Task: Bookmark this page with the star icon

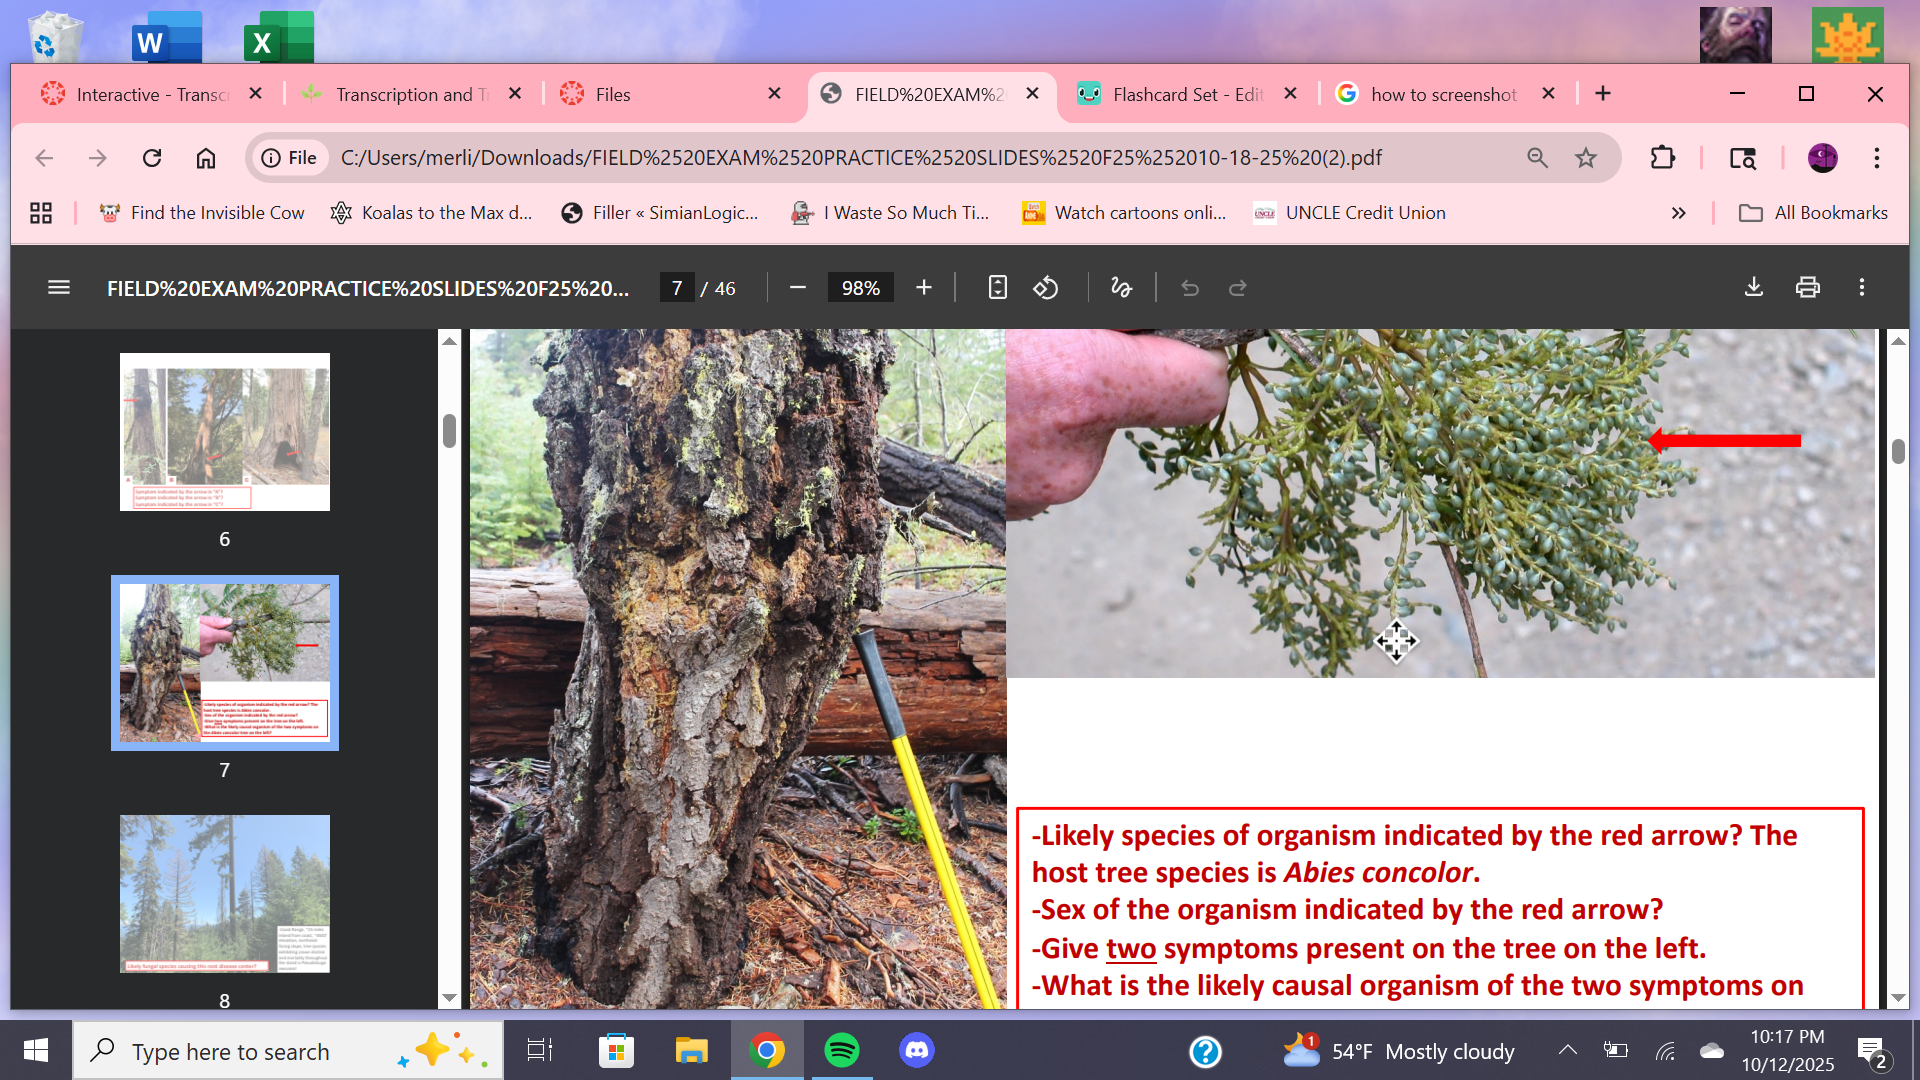Action: coord(1586,158)
